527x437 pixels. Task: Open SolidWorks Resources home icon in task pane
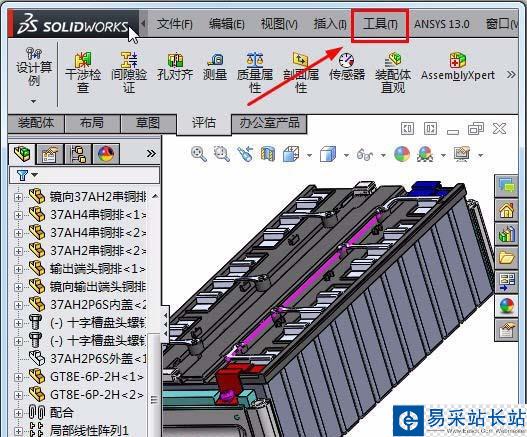tap(506, 210)
